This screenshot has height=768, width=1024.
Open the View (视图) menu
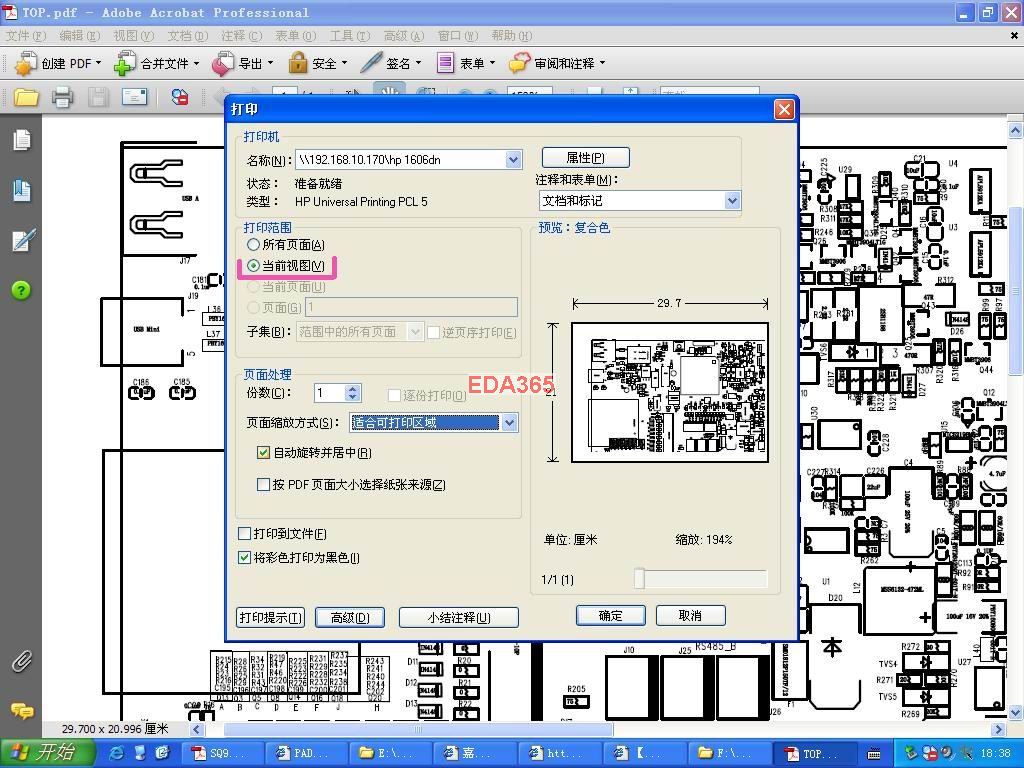133,36
